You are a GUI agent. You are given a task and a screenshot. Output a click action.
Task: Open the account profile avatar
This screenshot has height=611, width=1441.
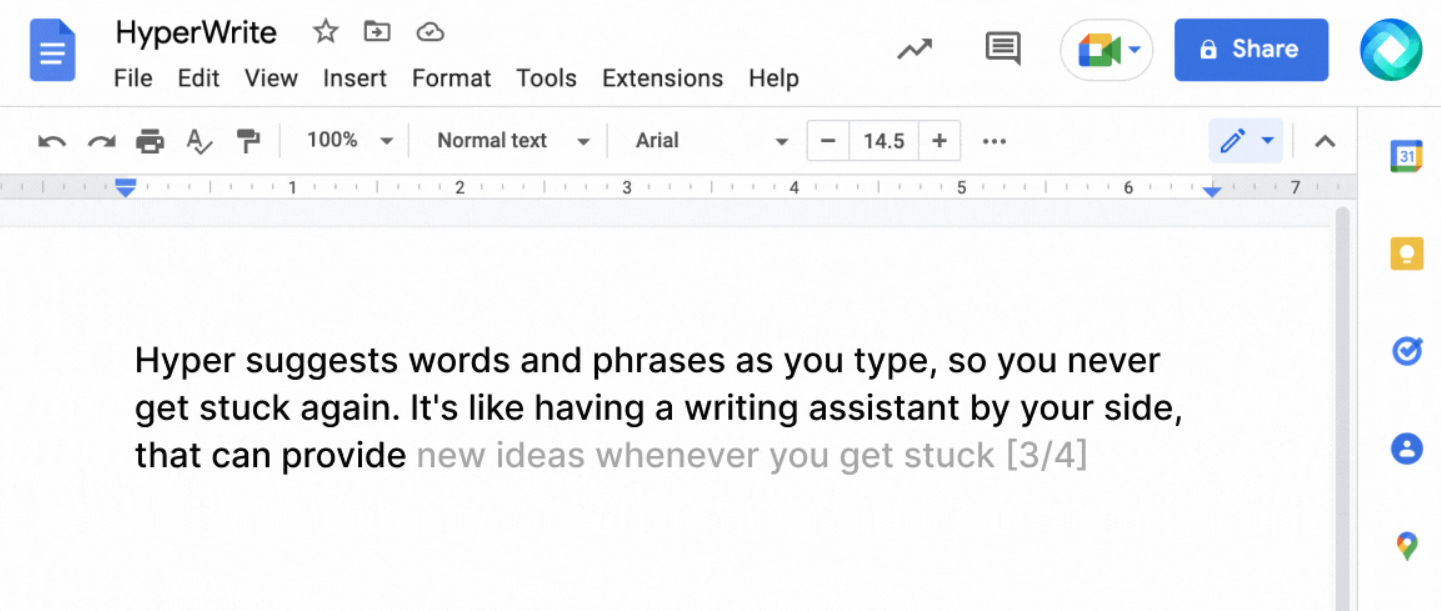coord(1390,50)
